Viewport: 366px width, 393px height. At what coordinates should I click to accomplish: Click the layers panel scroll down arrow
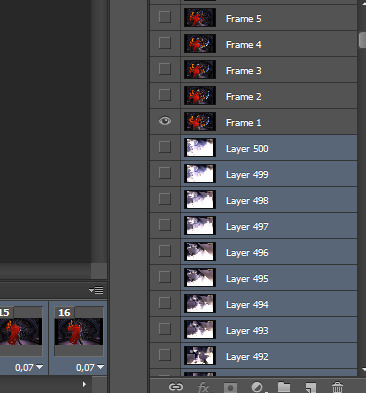tap(363, 369)
